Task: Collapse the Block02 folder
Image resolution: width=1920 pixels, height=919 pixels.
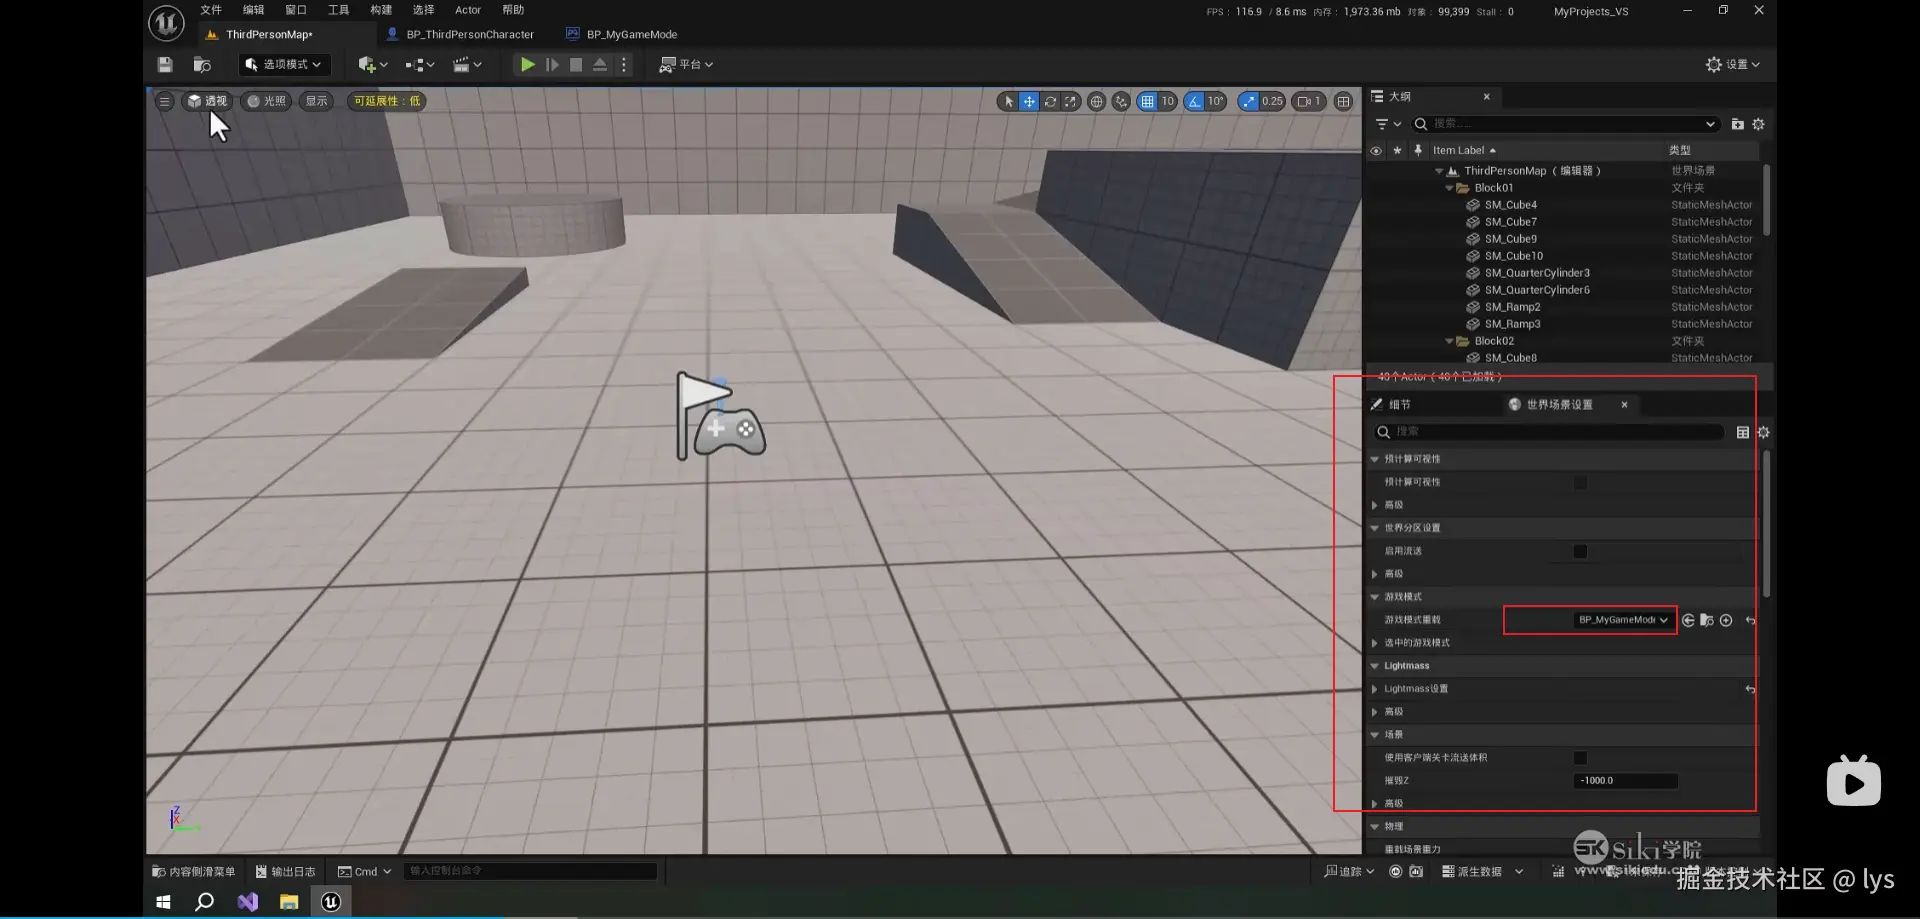Action: point(1450,342)
